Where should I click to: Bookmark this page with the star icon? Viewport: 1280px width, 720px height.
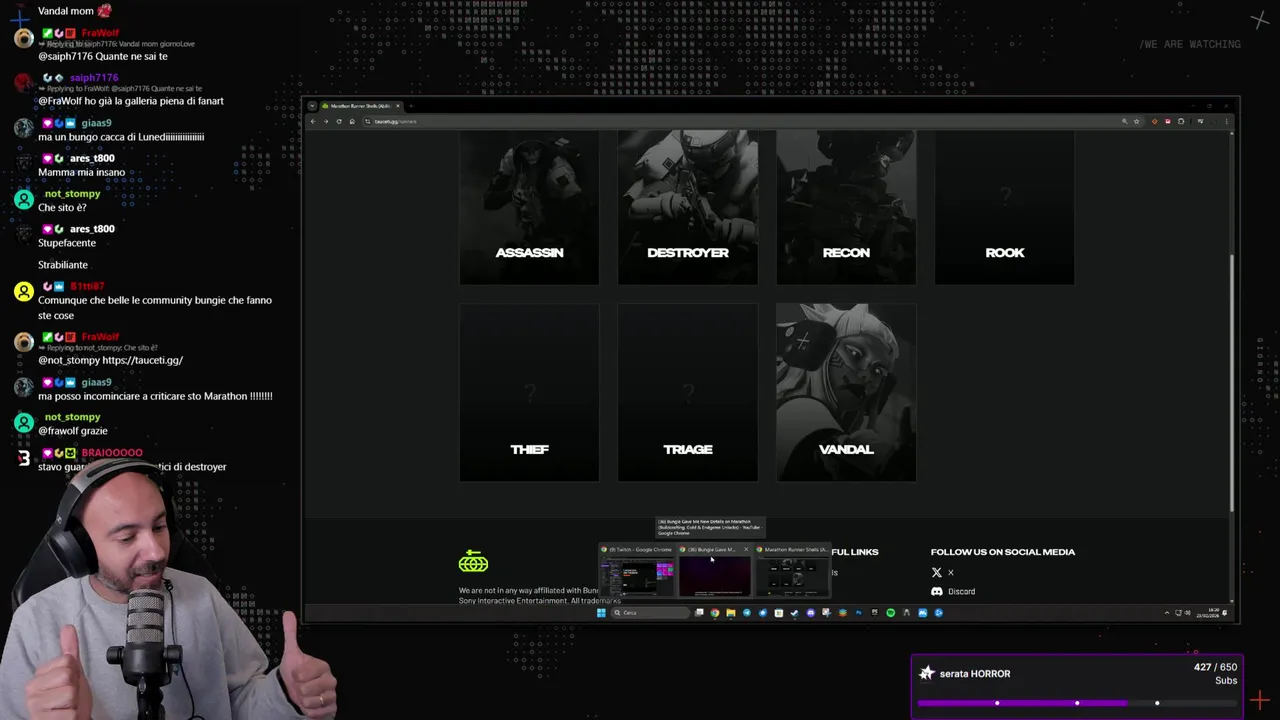pos(1137,121)
